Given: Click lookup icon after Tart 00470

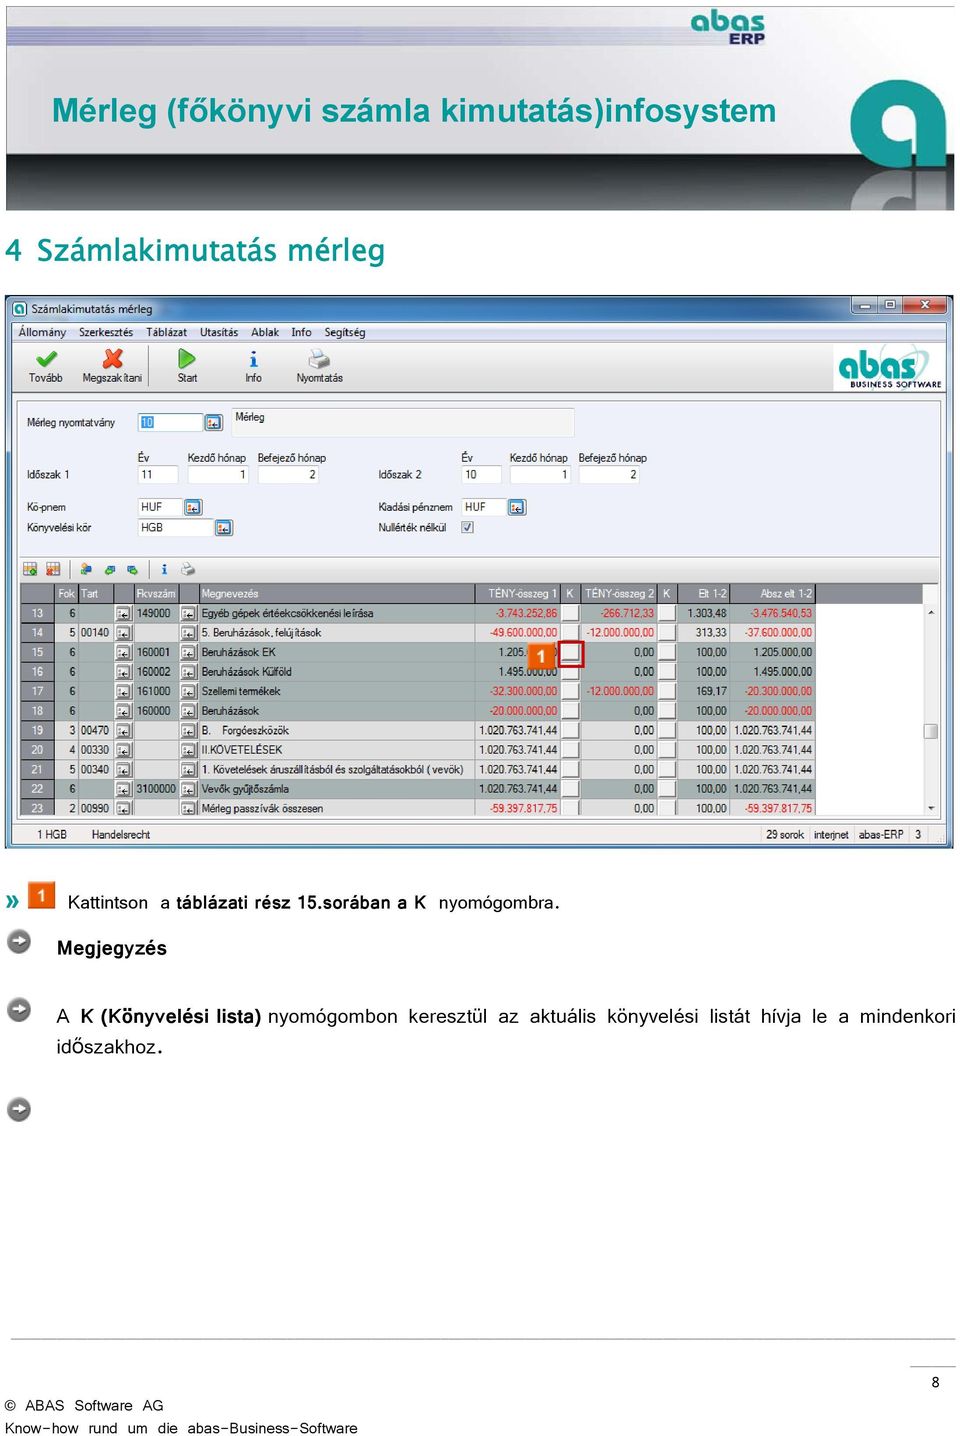Looking at the screenshot, I should point(123,731).
